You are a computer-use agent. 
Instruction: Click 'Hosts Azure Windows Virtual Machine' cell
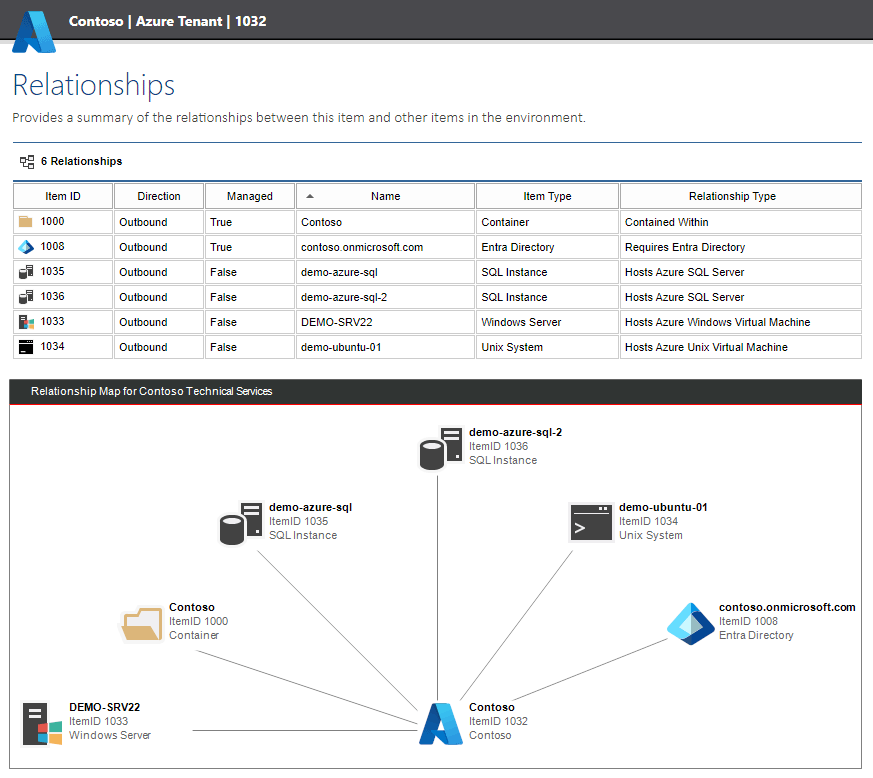click(740, 322)
